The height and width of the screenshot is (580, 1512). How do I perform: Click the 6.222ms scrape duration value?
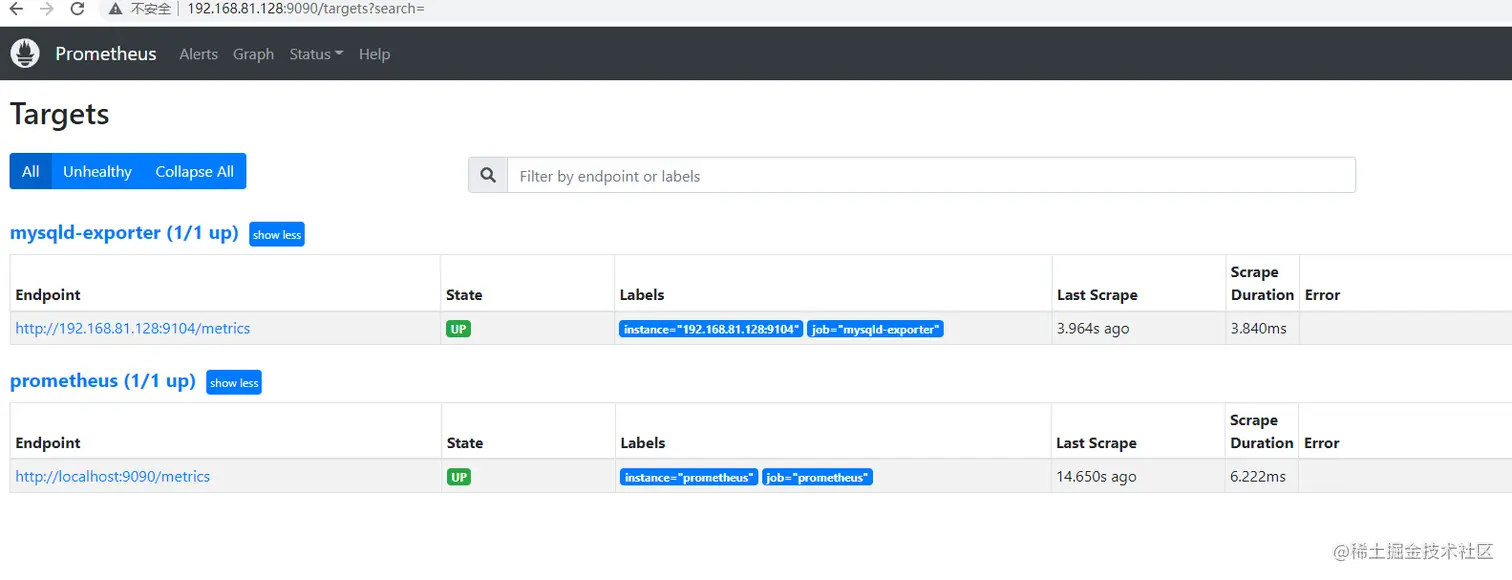1258,476
